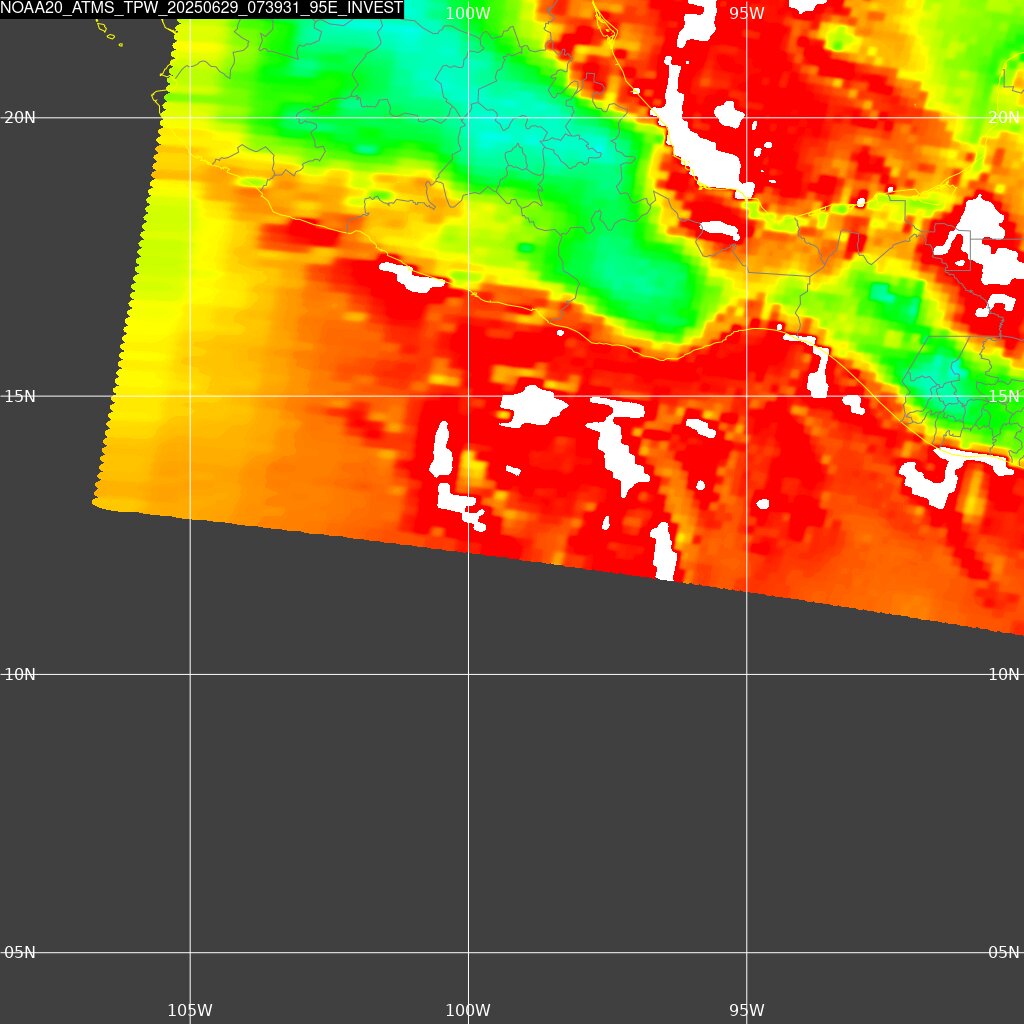Click the bottom 105W longitude label
Image resolution: width=1024 pixels, height=1024 pixels.
190,1010
